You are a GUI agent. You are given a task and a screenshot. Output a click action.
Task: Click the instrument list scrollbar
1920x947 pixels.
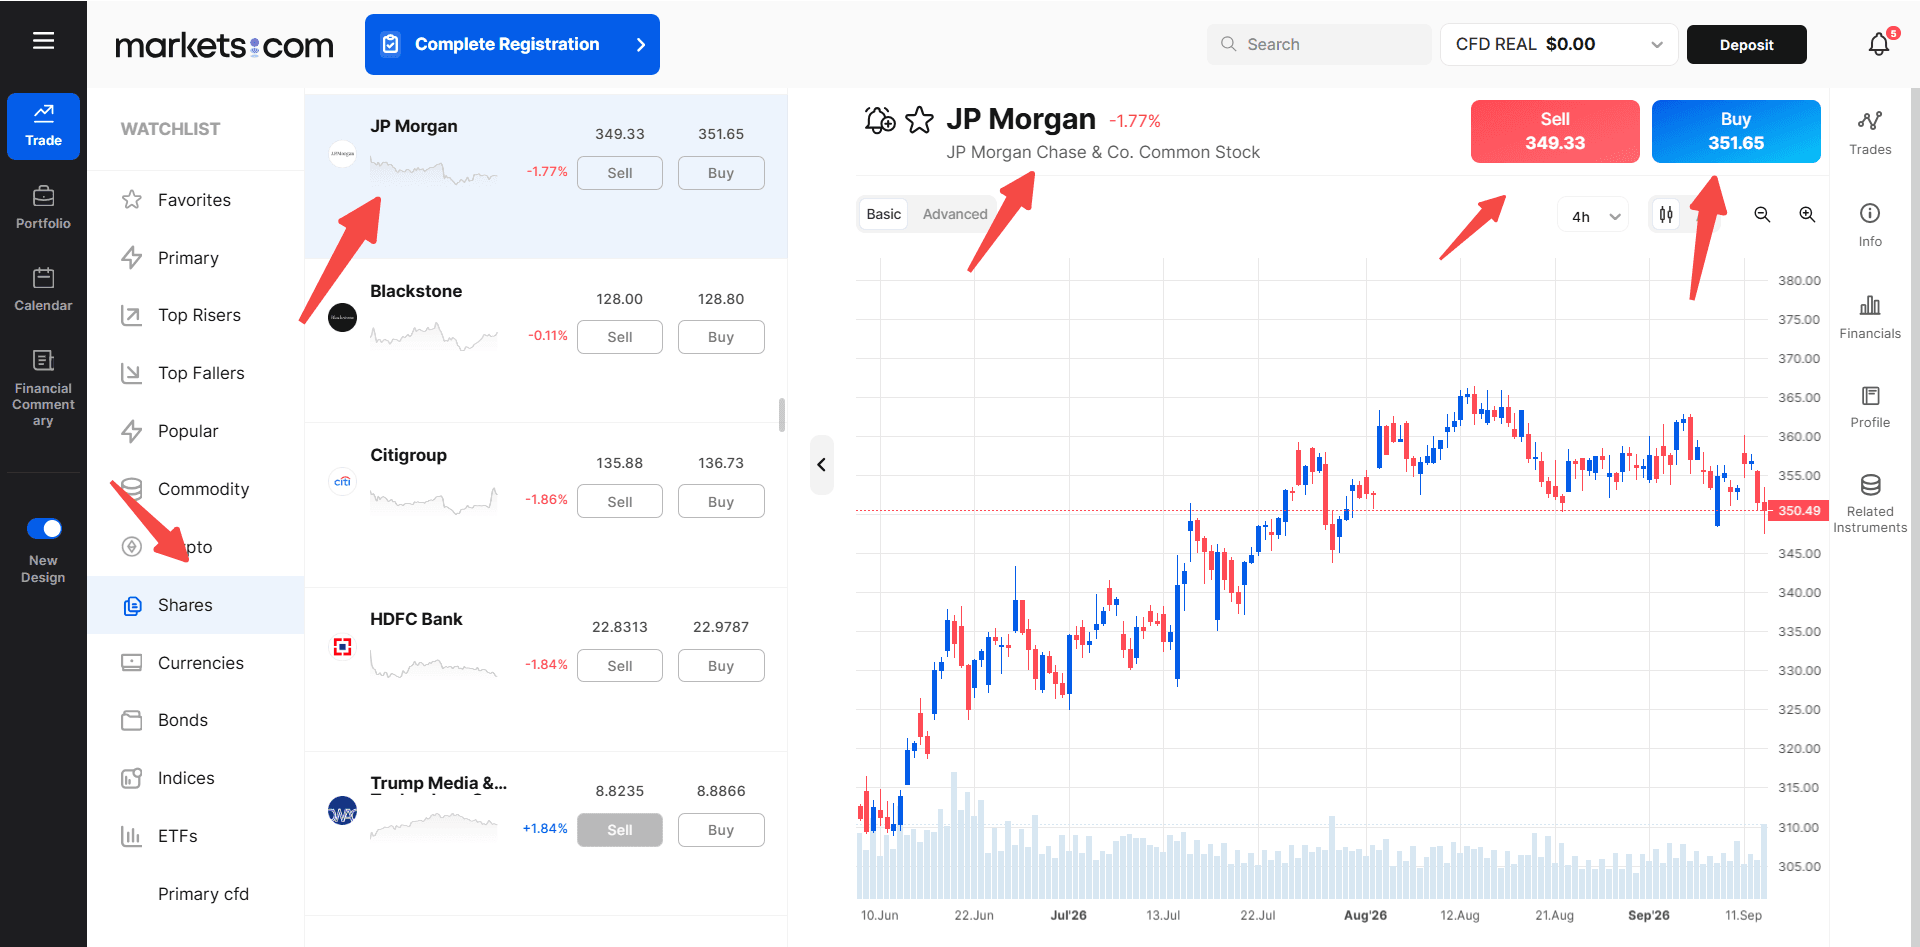[782, 414]
